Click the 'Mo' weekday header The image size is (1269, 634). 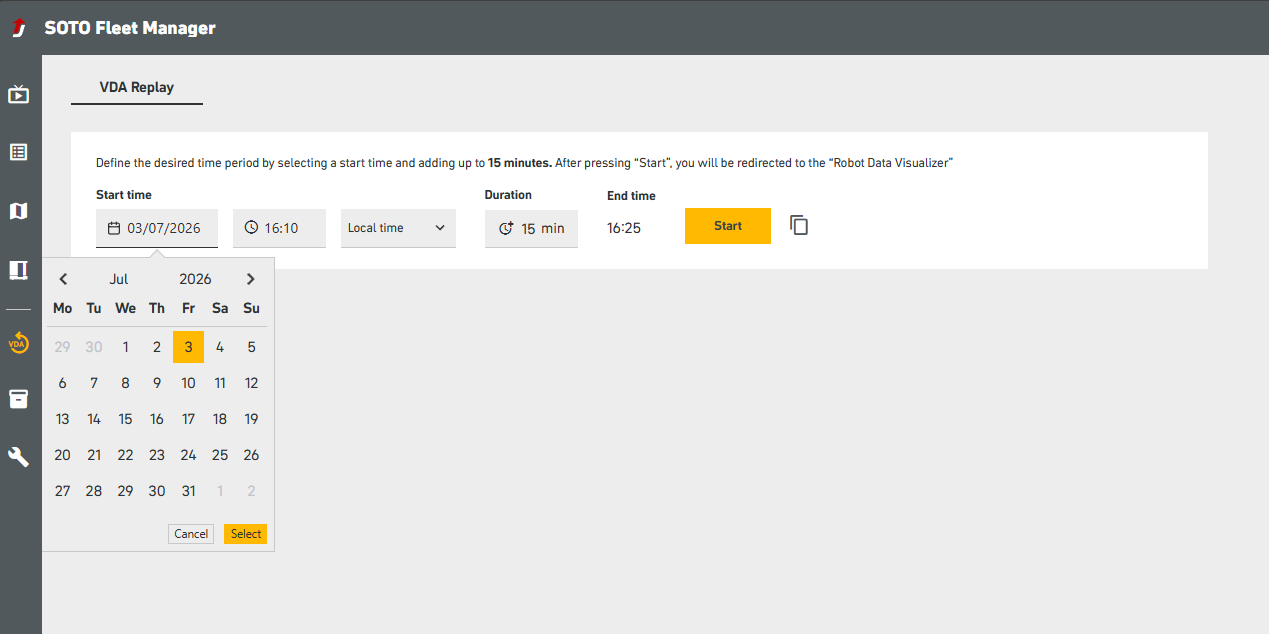[63, 308]
